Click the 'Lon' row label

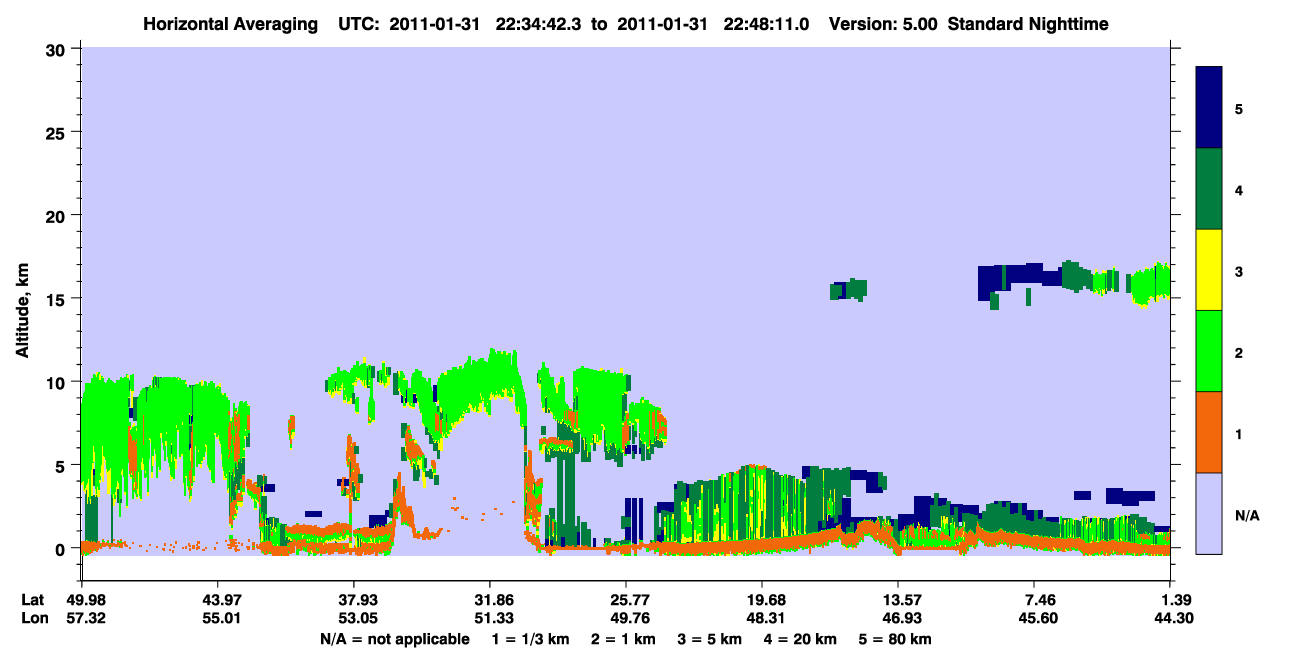[34, 619]
